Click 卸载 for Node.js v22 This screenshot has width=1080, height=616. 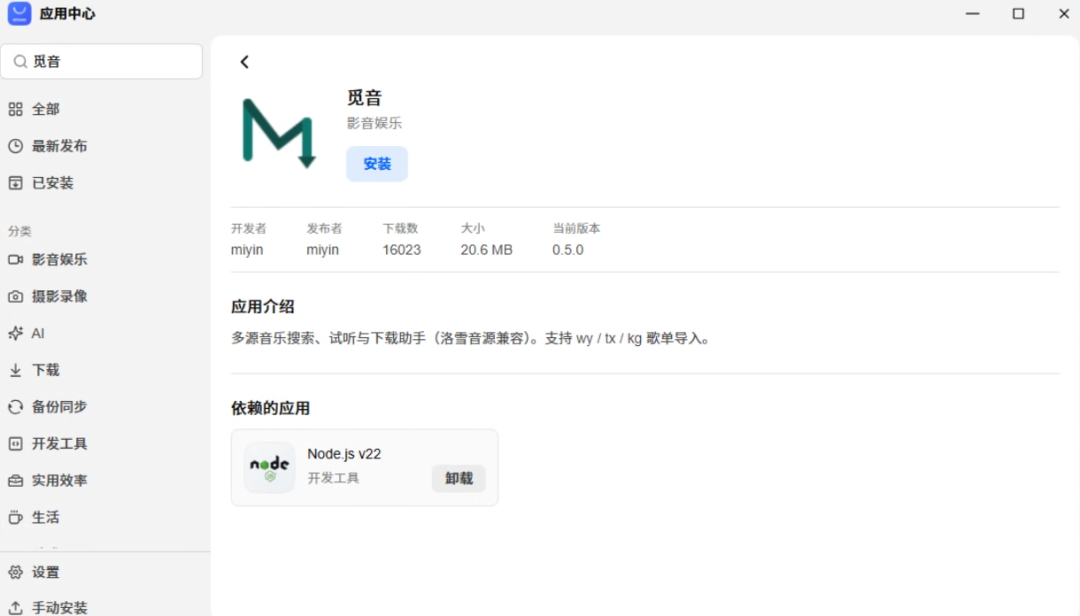click(x=459, y=478)
